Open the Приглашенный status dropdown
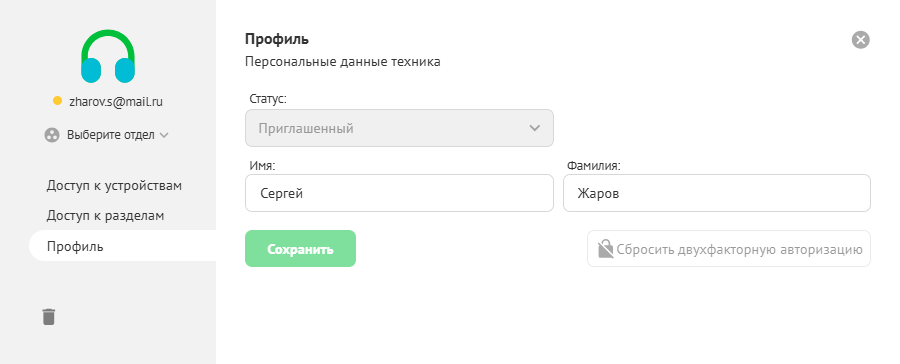 pos(399,128)
